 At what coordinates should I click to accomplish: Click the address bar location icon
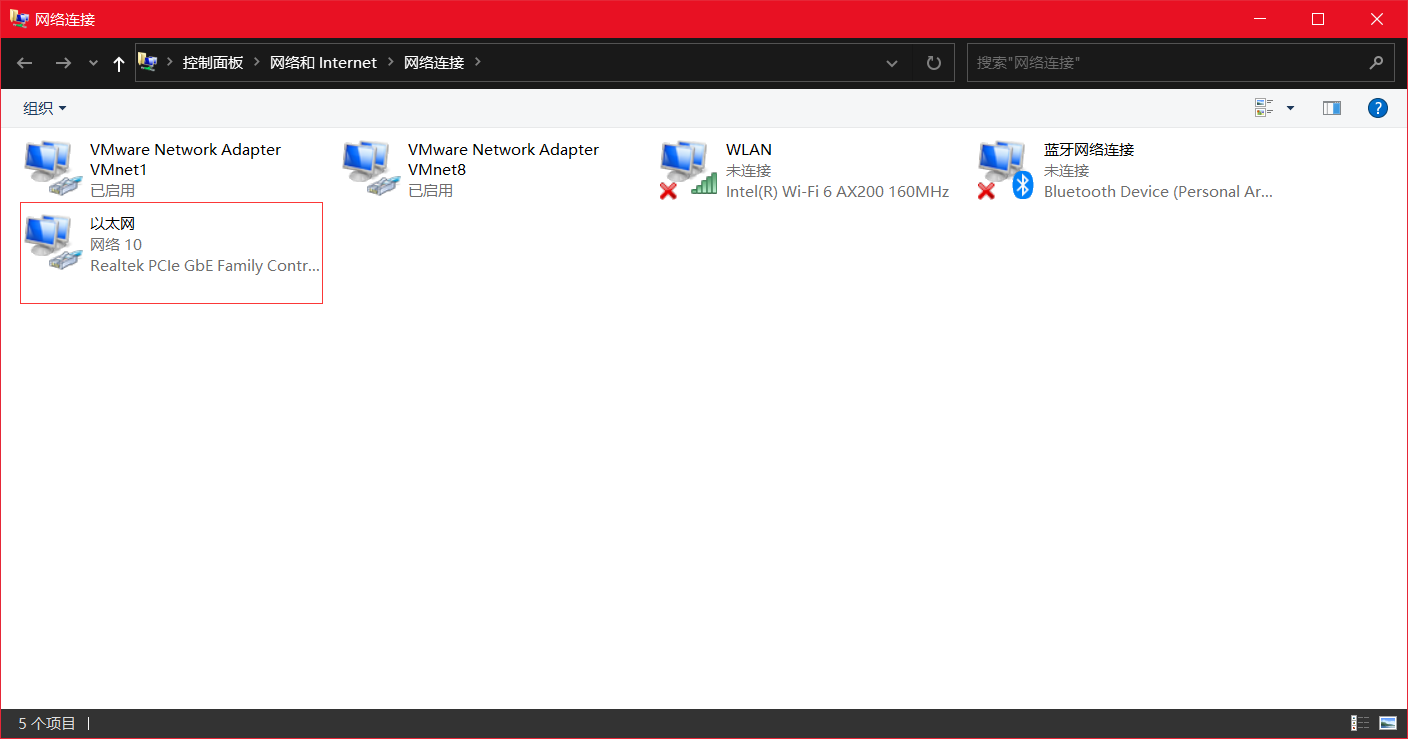click(x=148, y=62)
